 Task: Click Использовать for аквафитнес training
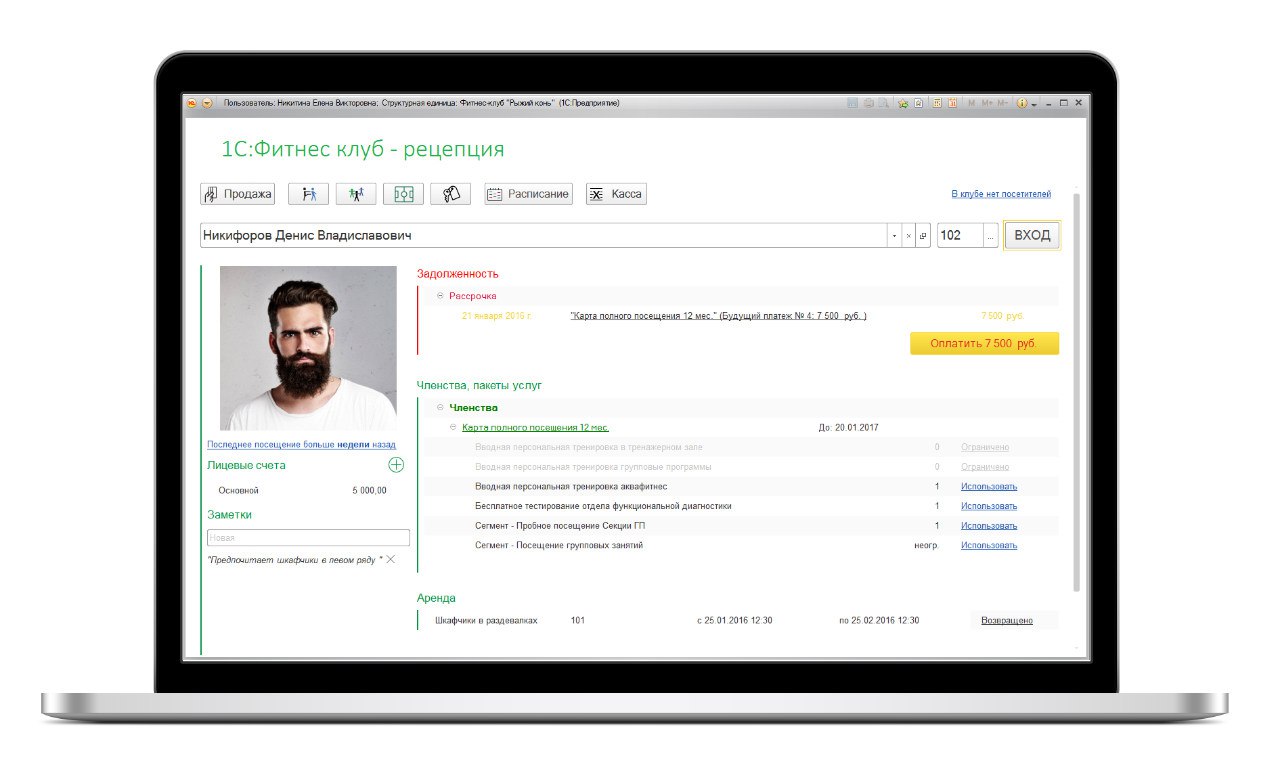pyautogui.click(x=989, y=487)
